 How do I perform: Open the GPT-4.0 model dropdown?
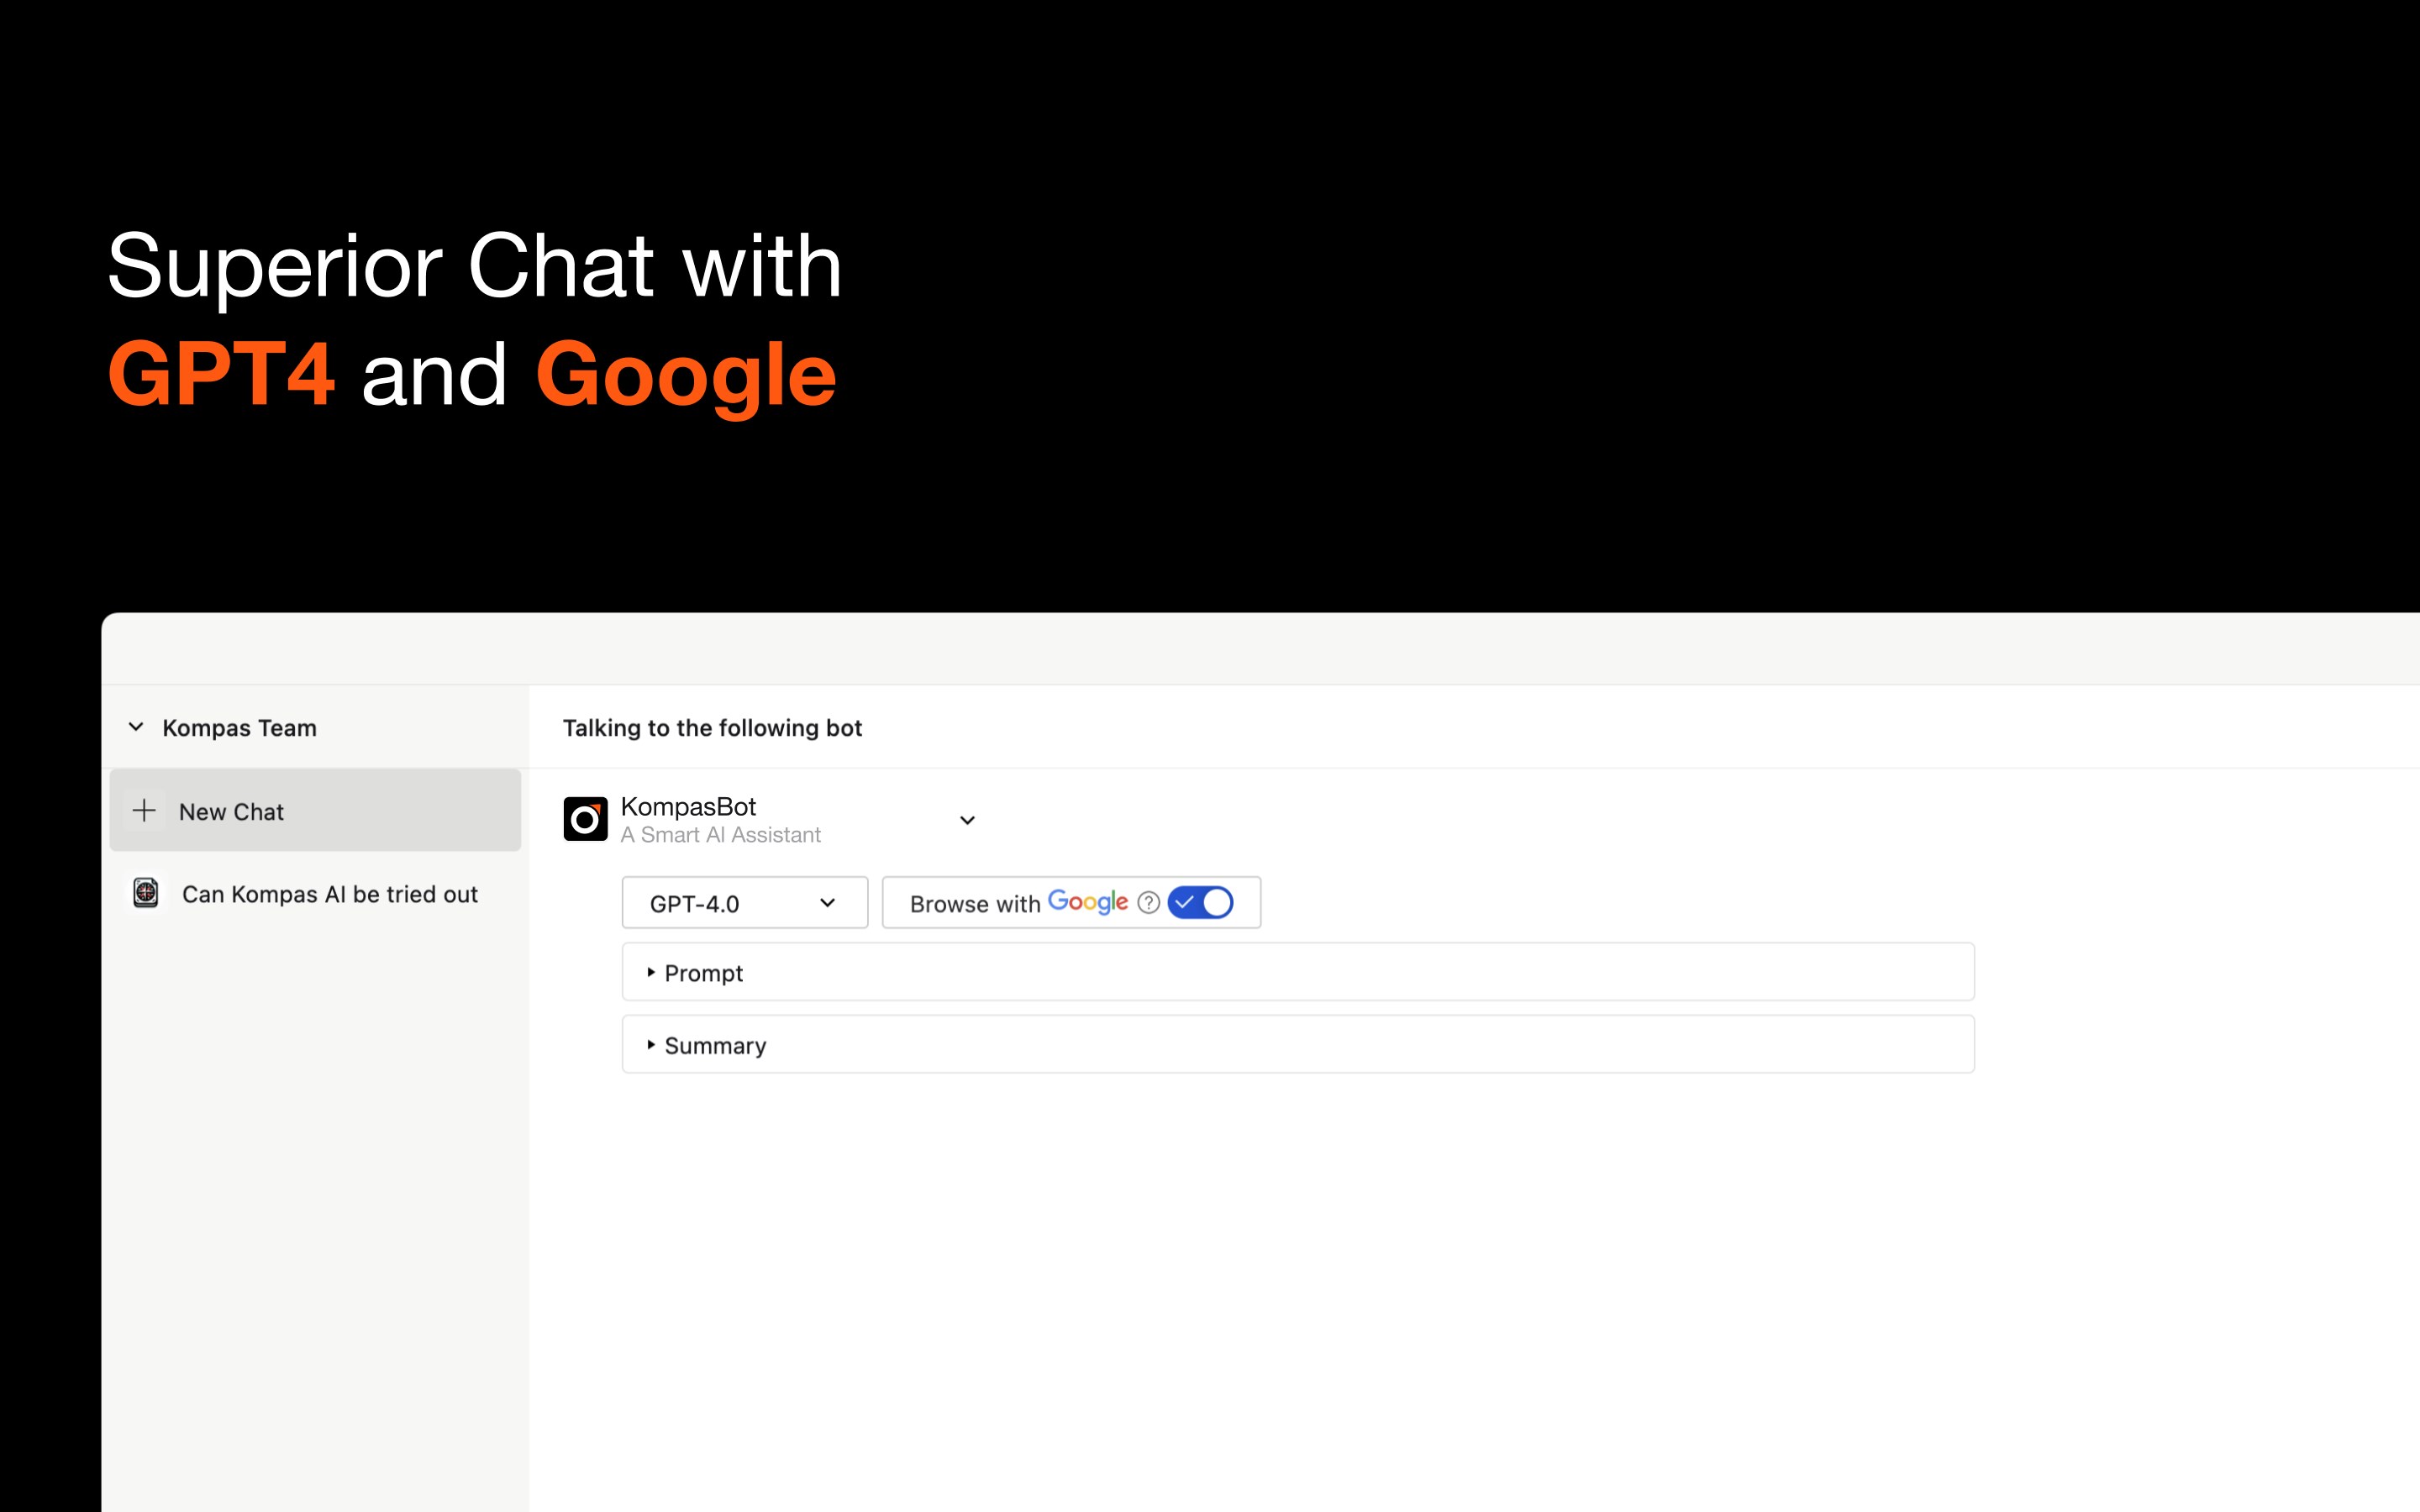(744, 903)
